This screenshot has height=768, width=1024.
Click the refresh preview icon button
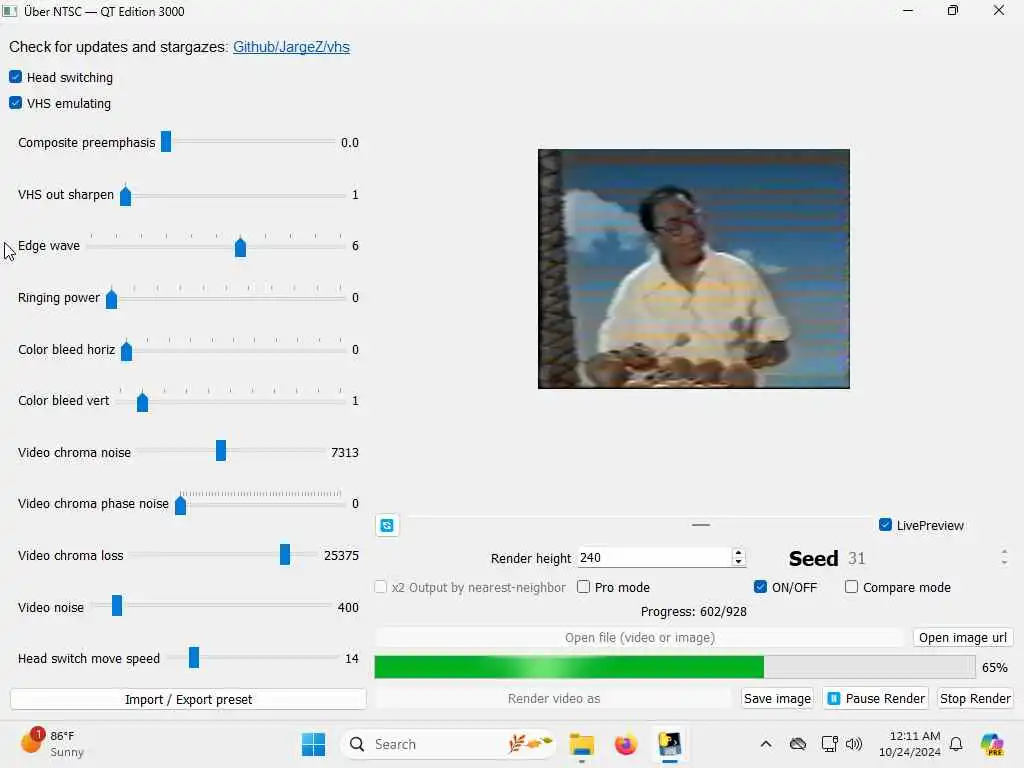pos(387,526)
